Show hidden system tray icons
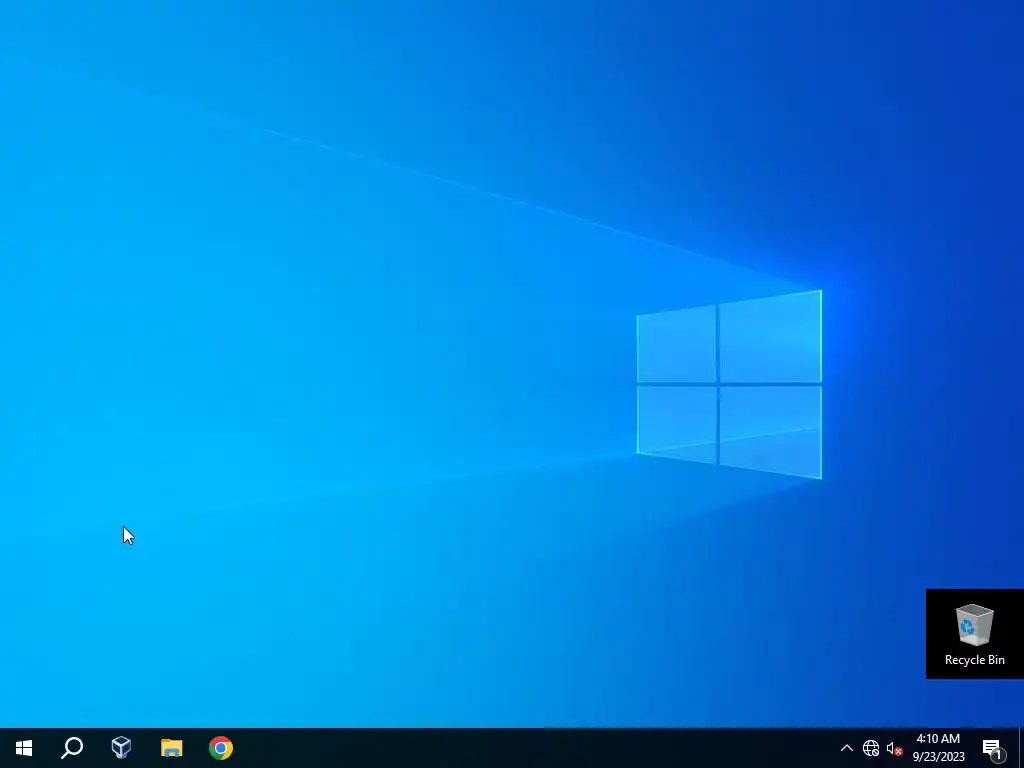Viewport: 1024px width, 768px height. coord(846,748)
